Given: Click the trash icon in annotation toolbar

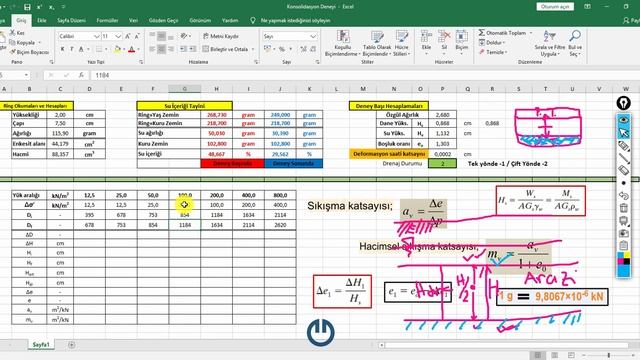Looking at the screenshot, I should [x=623, y=208].
